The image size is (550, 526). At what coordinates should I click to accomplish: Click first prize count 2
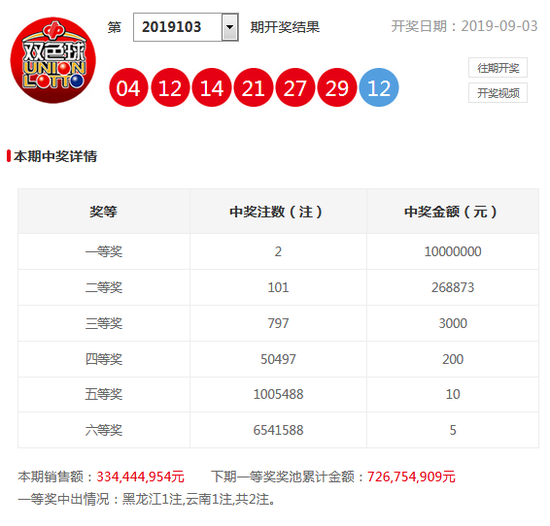[x=278, y=252]
